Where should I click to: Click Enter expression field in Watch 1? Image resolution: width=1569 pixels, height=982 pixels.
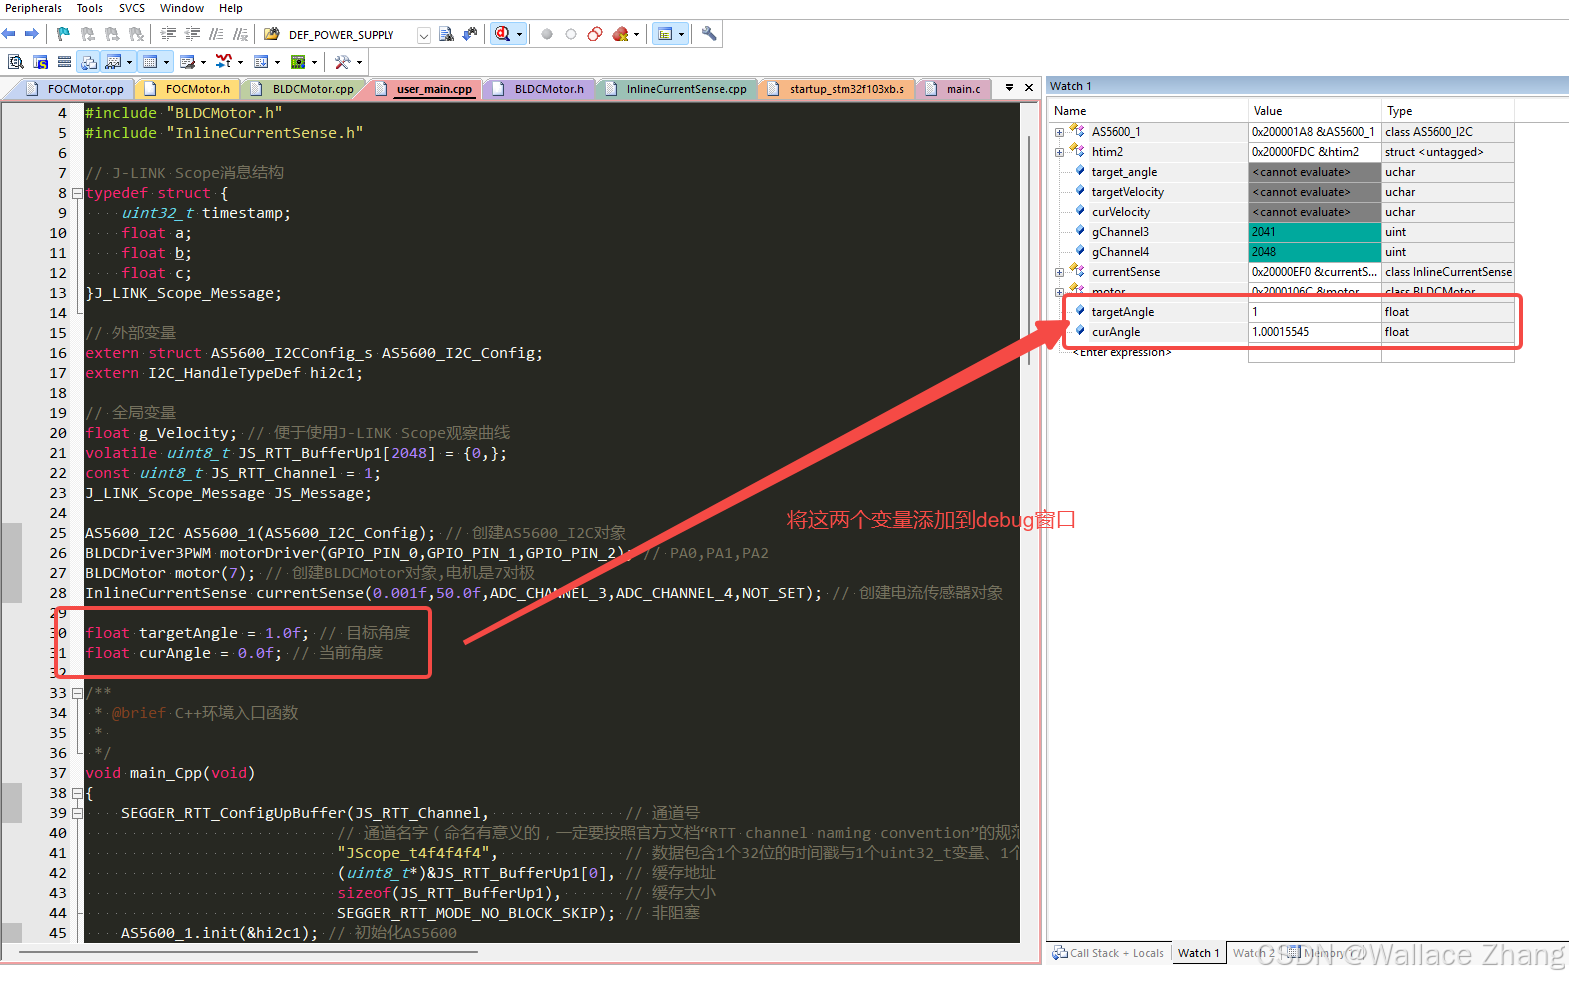click(1121, 352)
